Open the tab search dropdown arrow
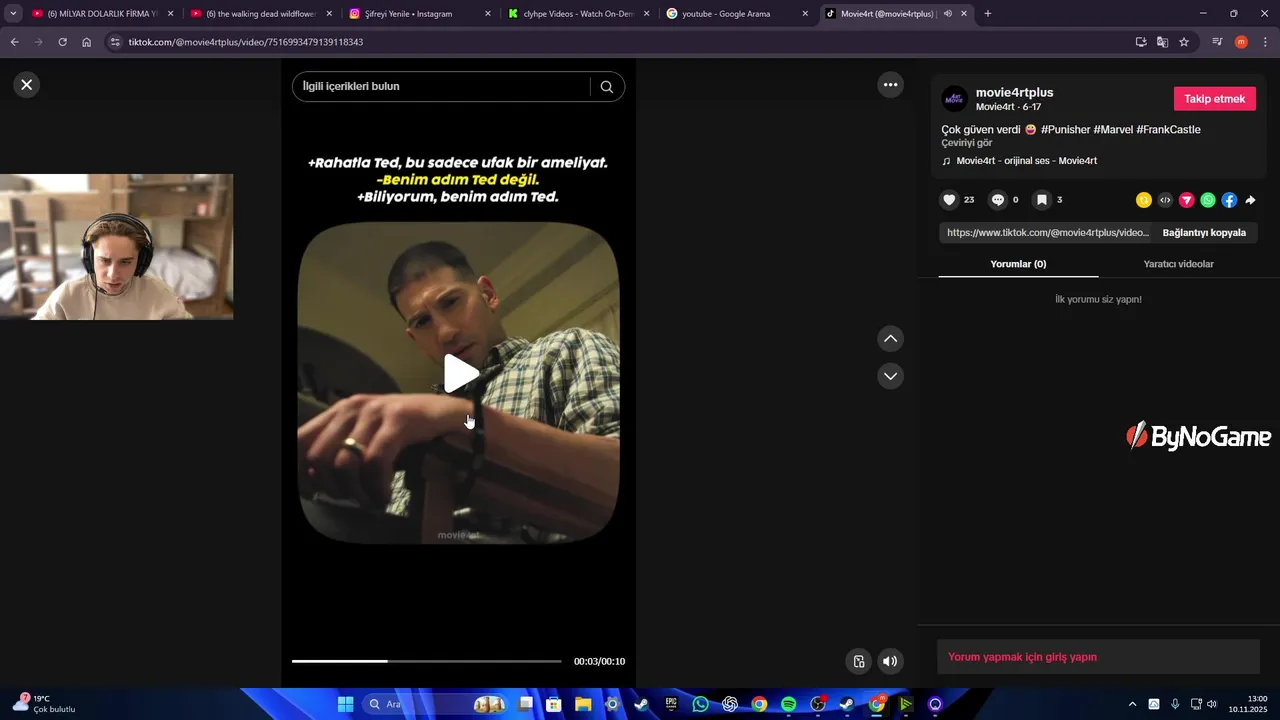Screen dimensions: 1280x720 [13, 14]
